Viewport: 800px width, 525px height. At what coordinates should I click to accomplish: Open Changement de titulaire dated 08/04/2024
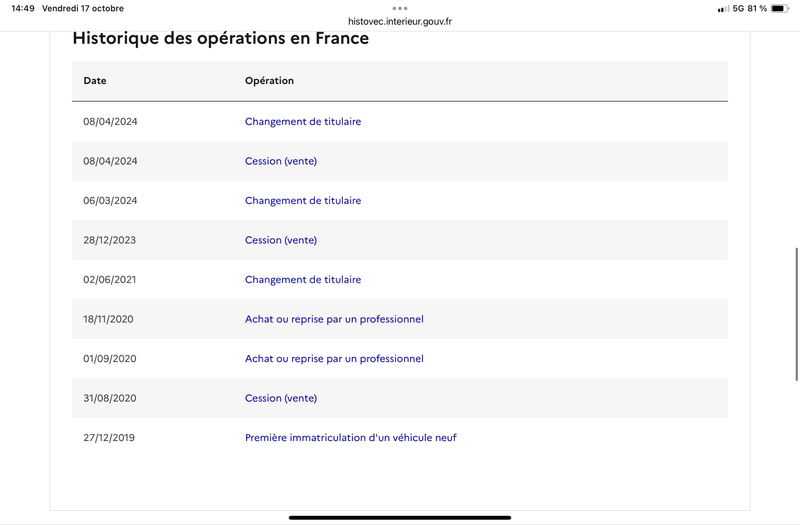303,122
